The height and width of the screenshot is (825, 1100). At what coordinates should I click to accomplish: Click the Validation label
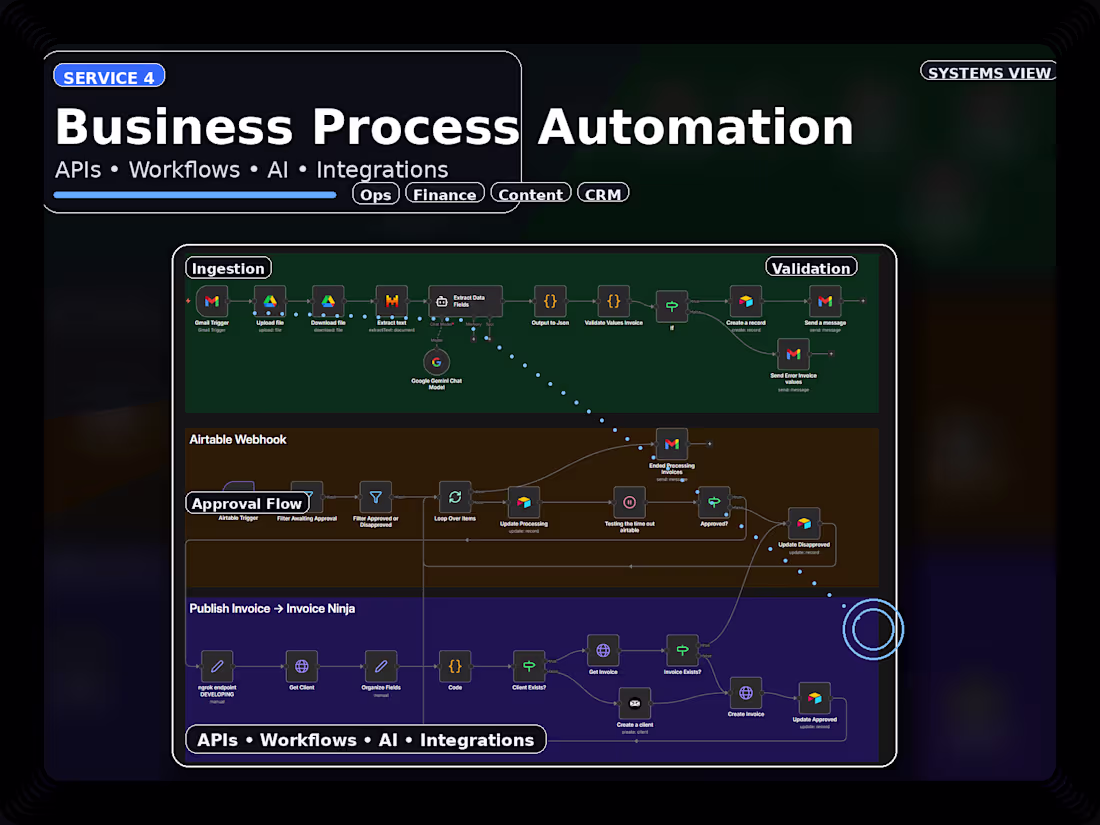[x=811, y=268]
